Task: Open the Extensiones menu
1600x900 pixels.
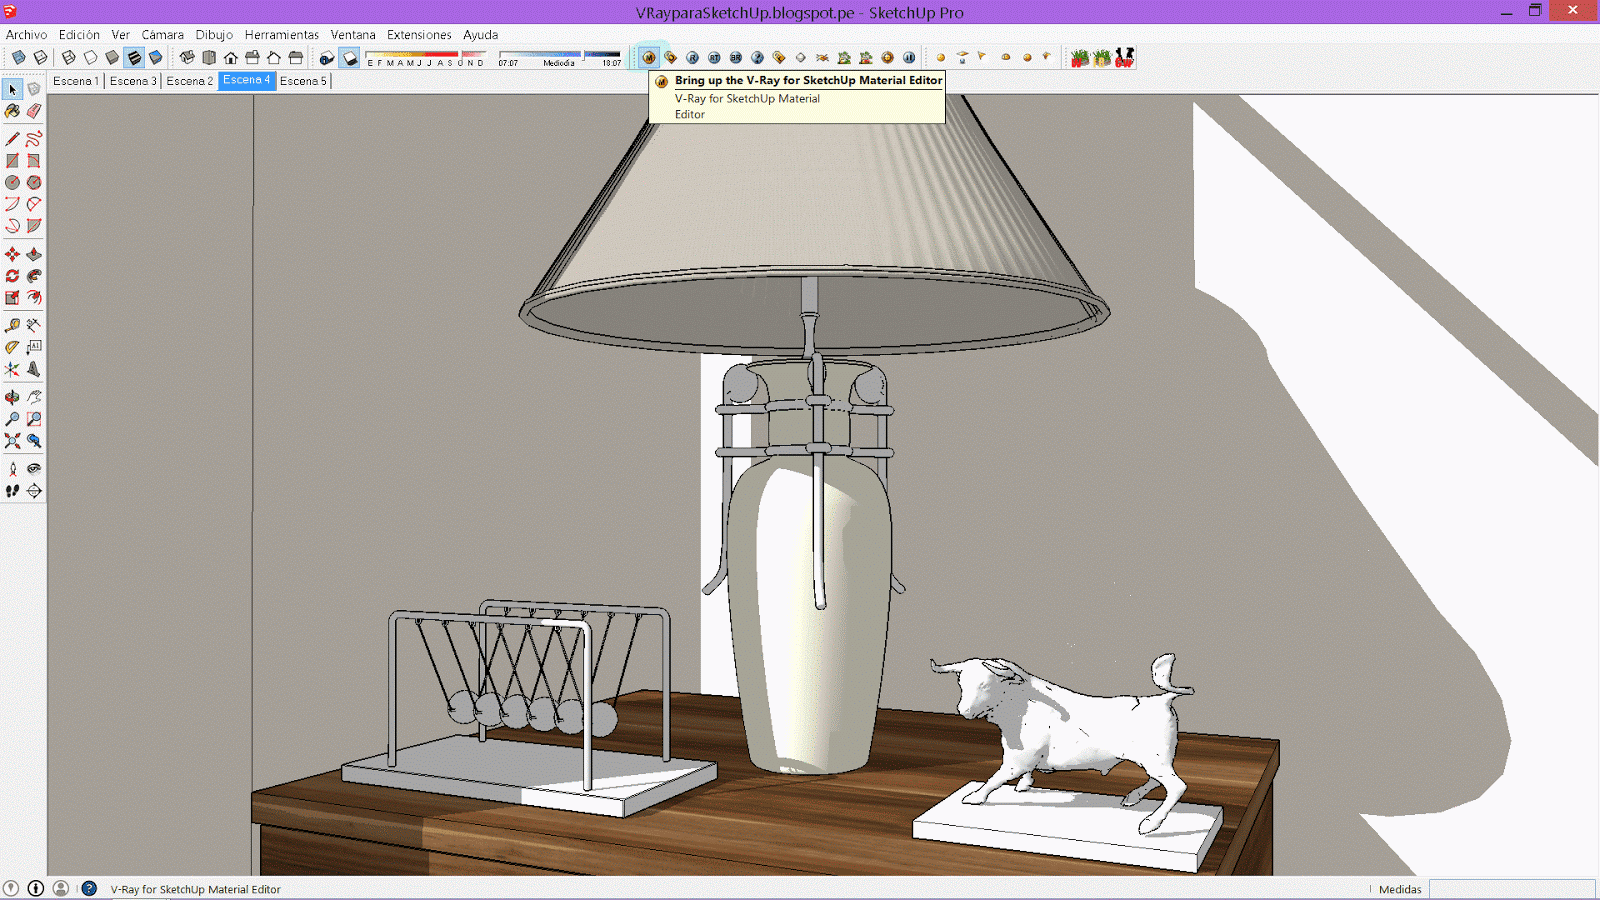Action: 419,34
